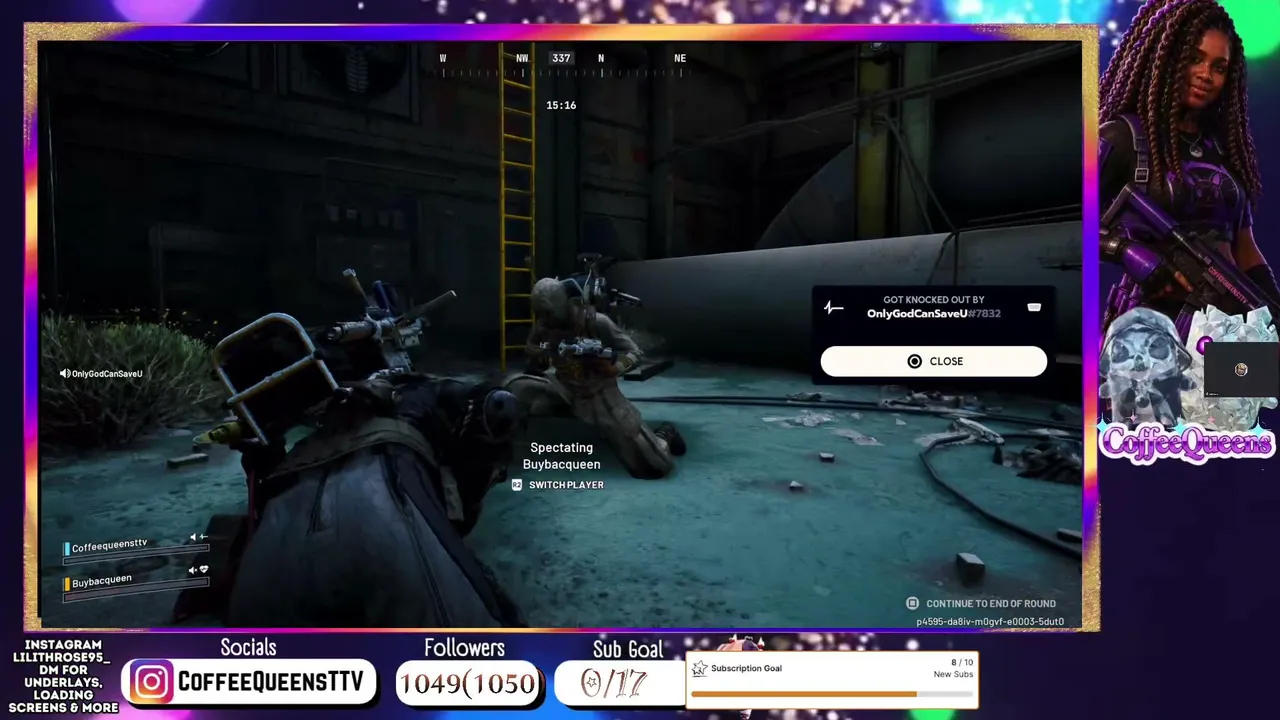Click the Instagram promo text at bottom-left
The image size is (1280, 720).
[x=64, y=676]
